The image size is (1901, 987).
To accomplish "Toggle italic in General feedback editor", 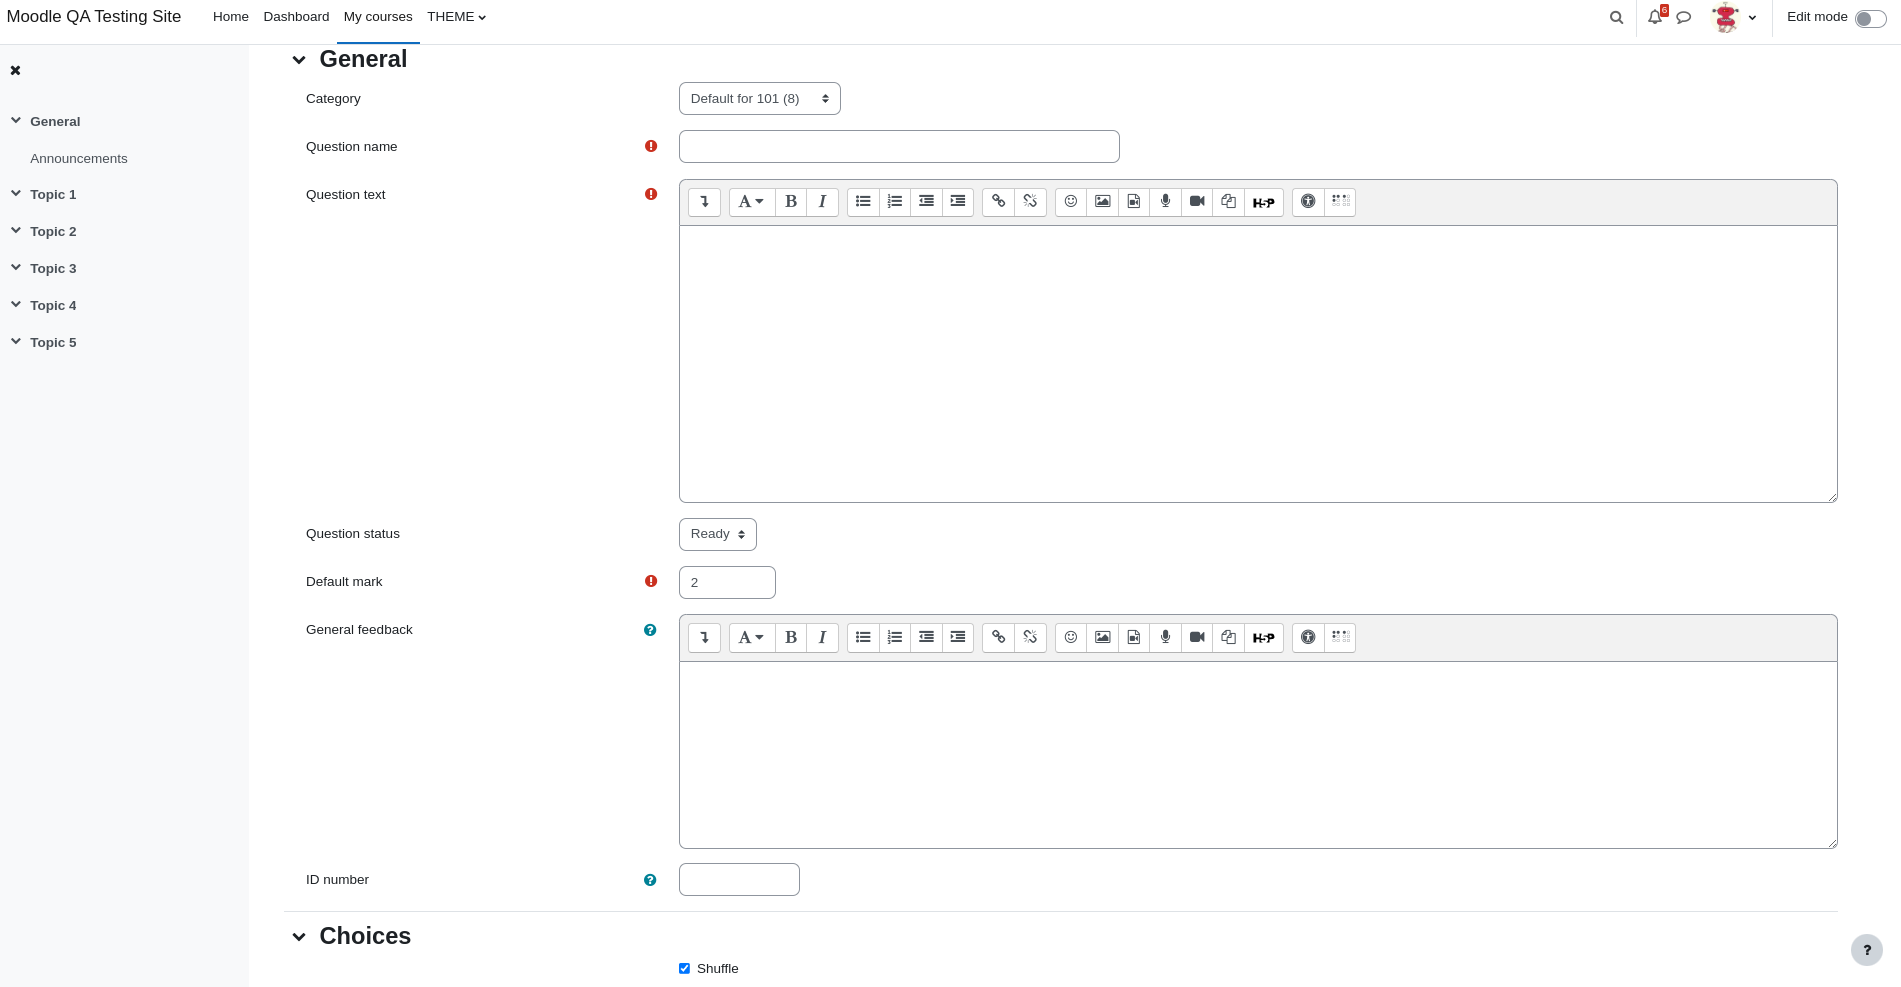I will click(822, 638).
